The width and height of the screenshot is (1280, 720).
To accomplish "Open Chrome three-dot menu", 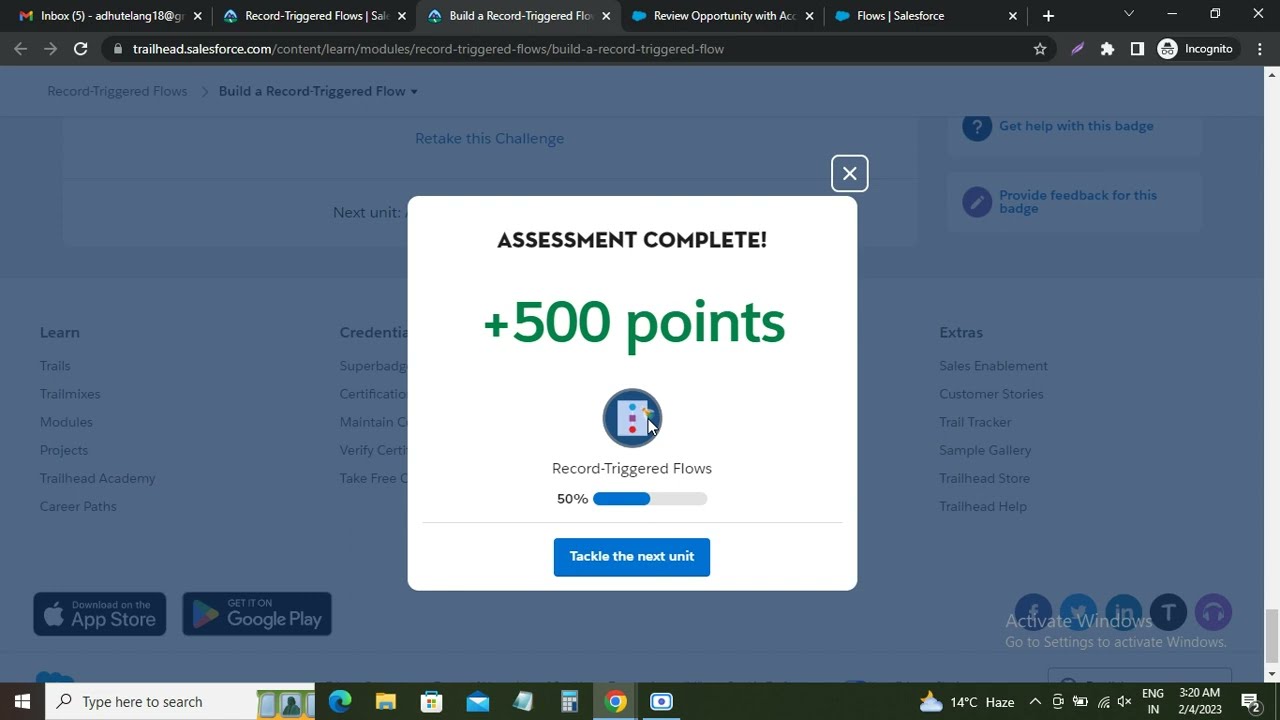I will pyautogui.click(x=1259, y=49).
